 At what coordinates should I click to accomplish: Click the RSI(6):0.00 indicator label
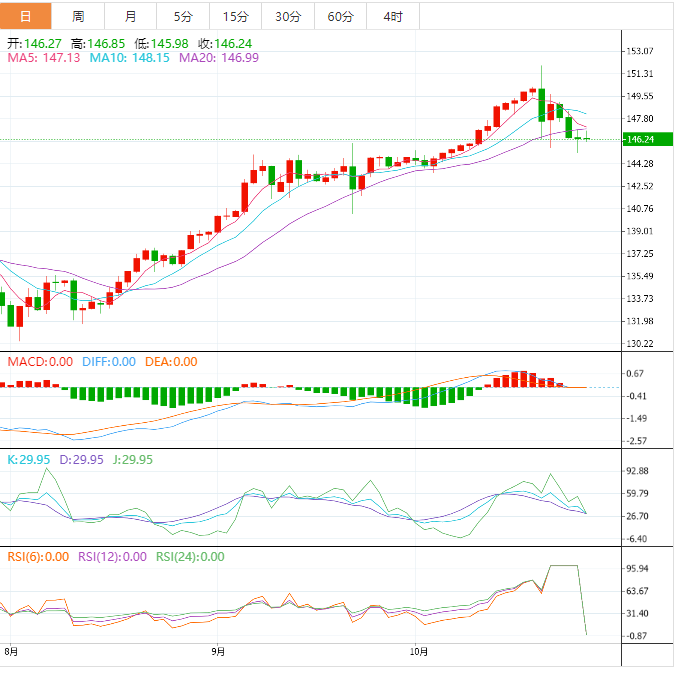pyautogui.click(x=41, y=557)
